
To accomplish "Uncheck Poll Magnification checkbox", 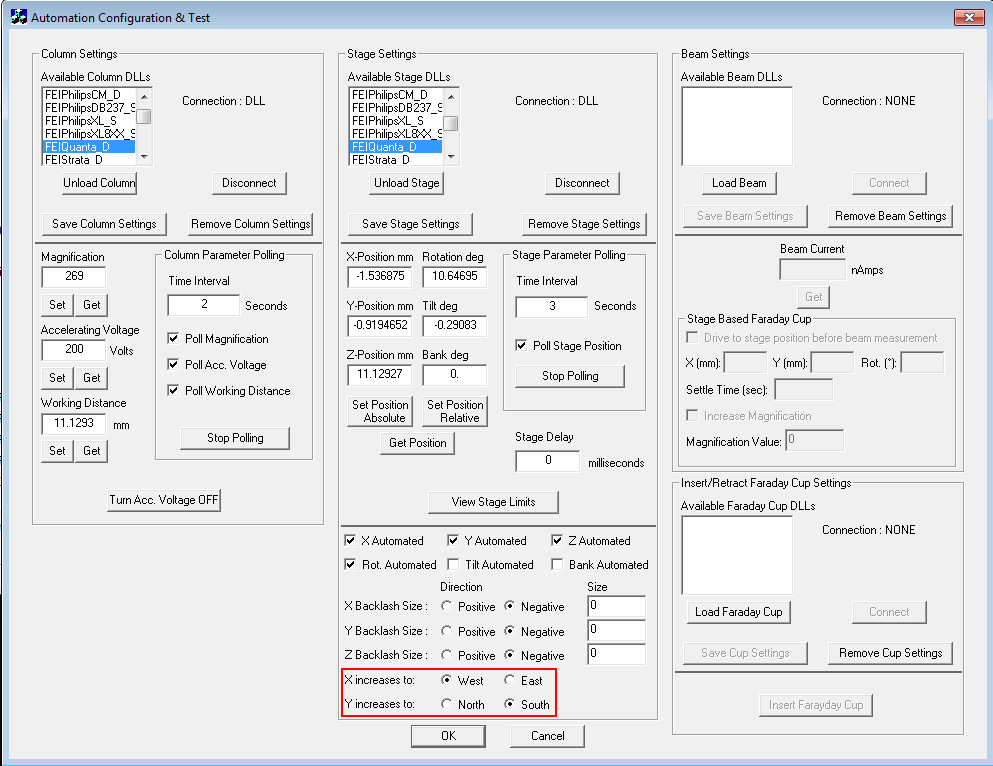I will [x=174, y=339].
